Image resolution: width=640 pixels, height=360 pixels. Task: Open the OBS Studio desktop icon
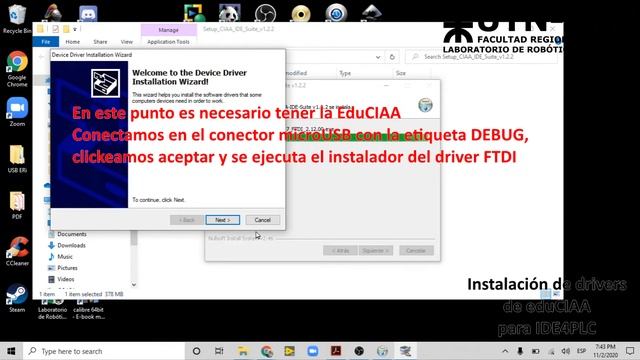coord(265,13)
